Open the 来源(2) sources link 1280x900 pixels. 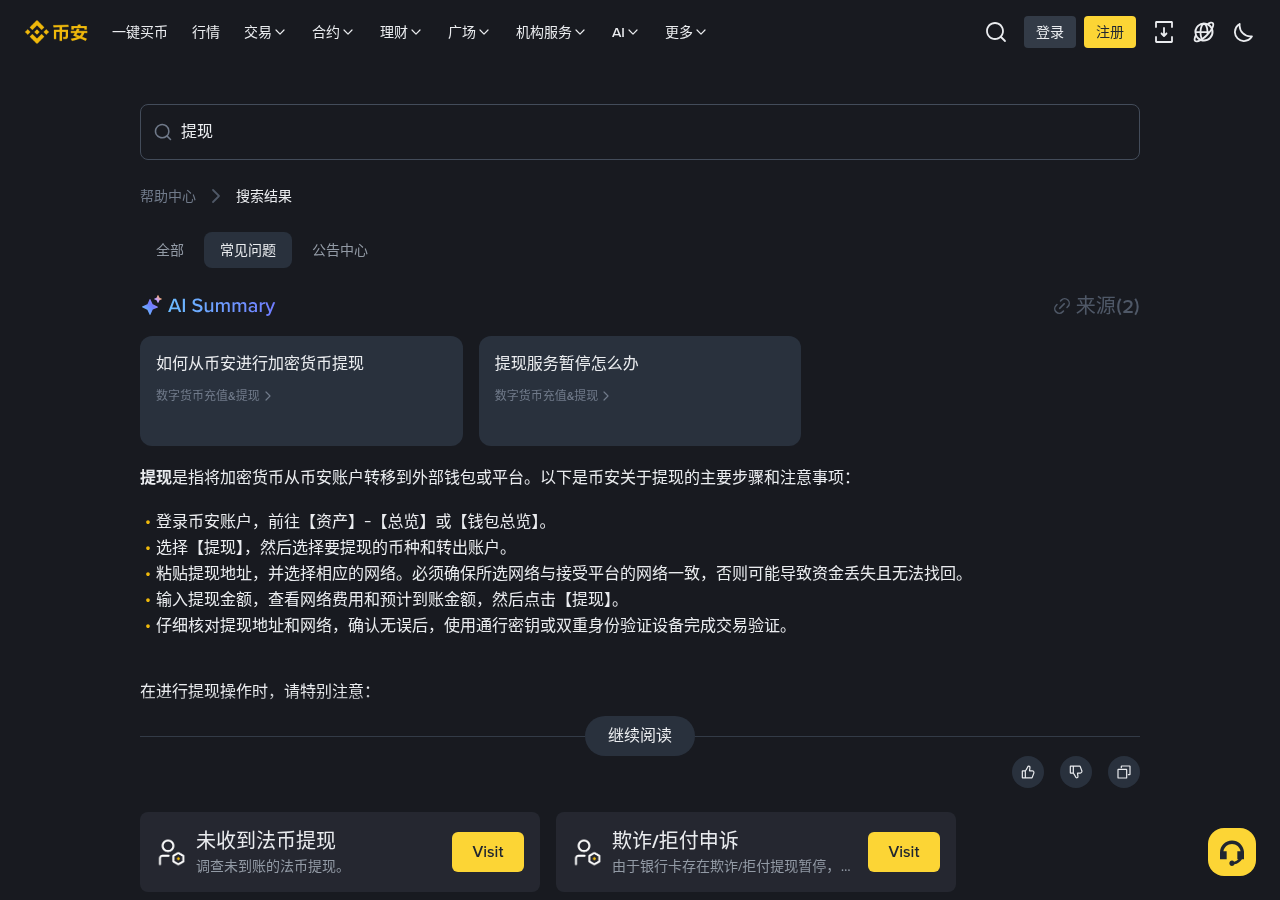point(1097,306)
